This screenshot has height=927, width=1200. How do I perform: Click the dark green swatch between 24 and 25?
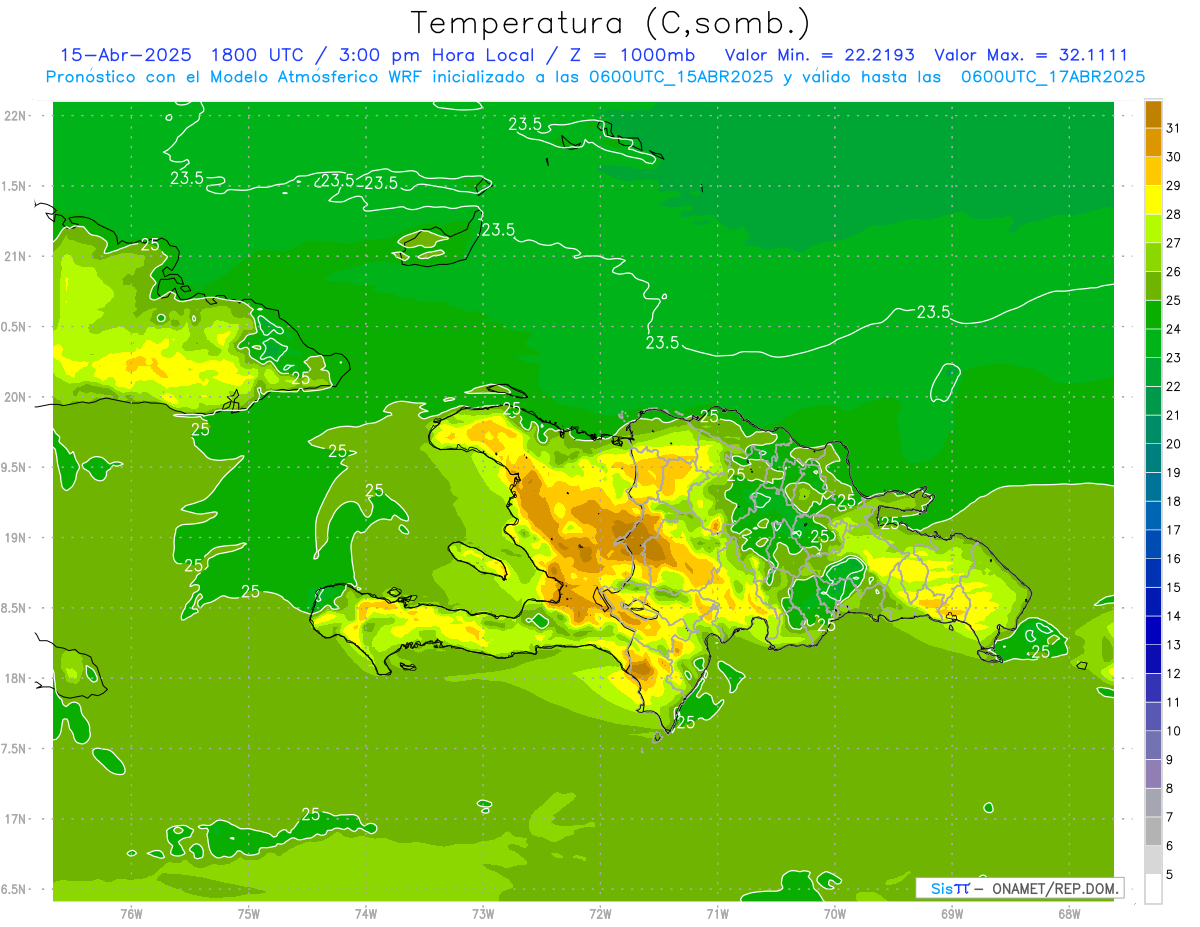click(1153, 314)
